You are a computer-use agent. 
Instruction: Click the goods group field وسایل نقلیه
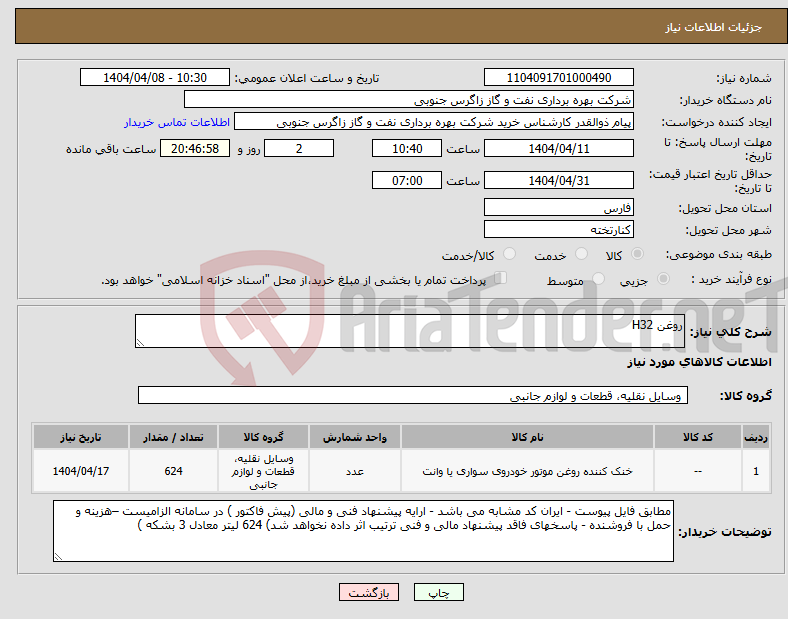point(413,395)
